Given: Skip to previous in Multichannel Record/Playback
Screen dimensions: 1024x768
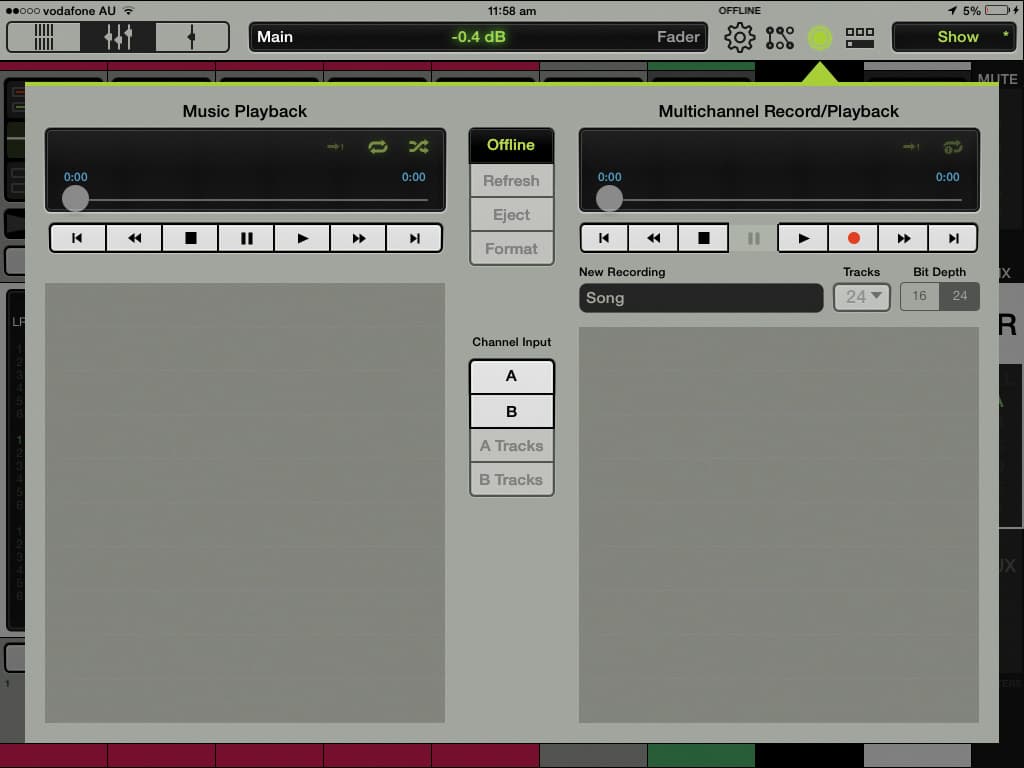Looking at the screenshot, I should click(x=604, y=238).
